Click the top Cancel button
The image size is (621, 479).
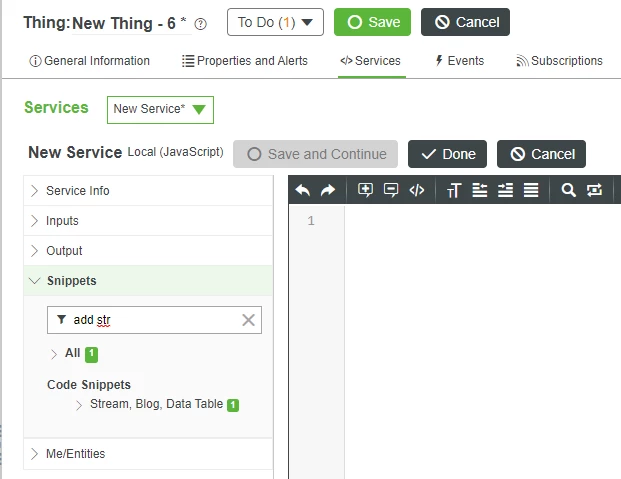[465, 22]
